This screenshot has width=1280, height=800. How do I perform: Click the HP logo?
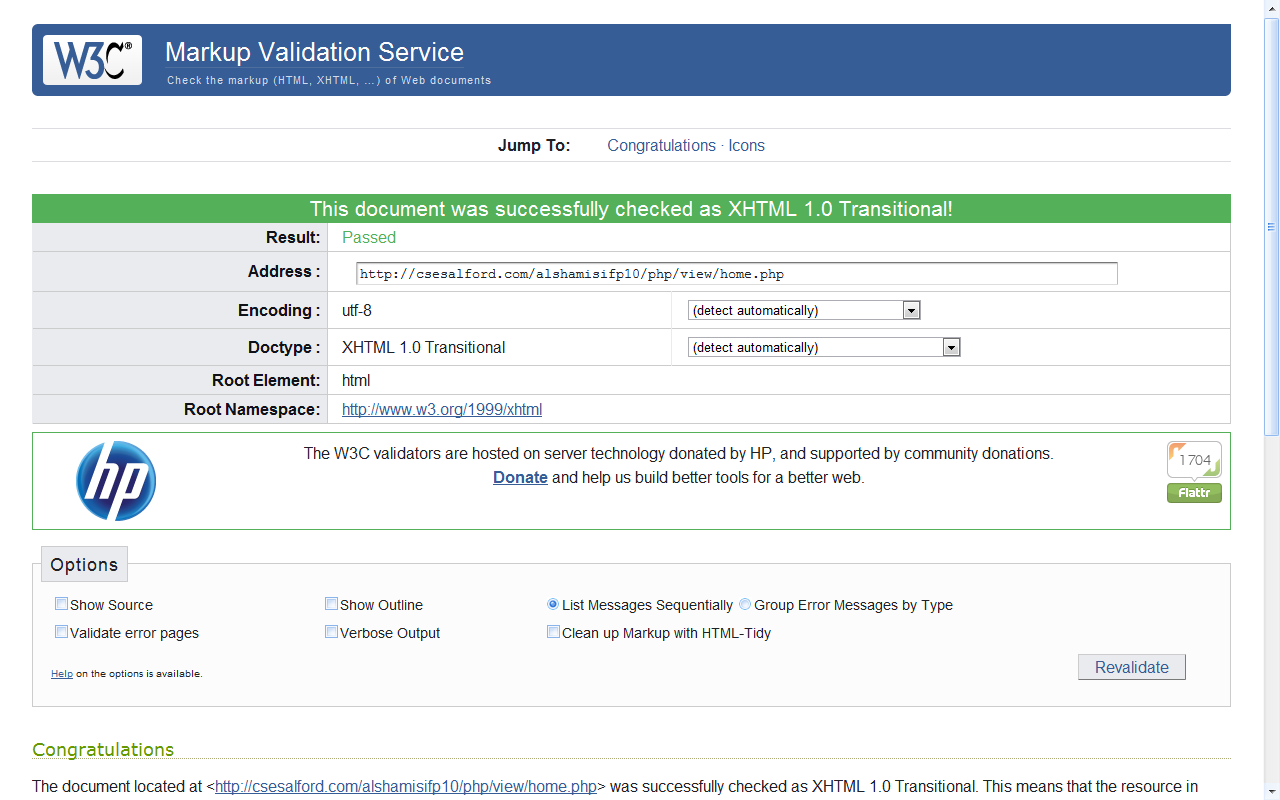pyautogui.click(x=117, y=481)
